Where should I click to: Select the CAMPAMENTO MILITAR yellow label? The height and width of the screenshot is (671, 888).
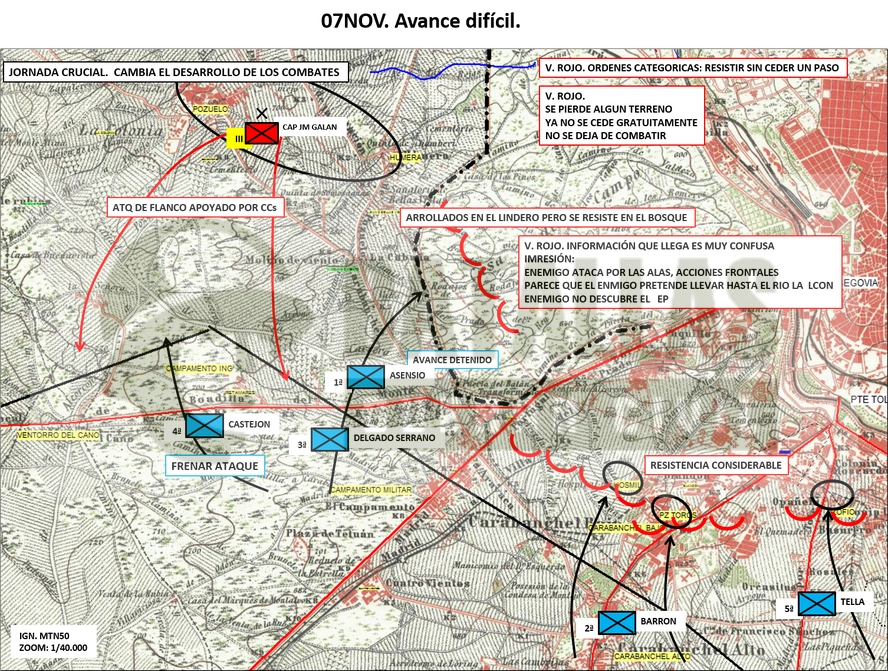371,490
